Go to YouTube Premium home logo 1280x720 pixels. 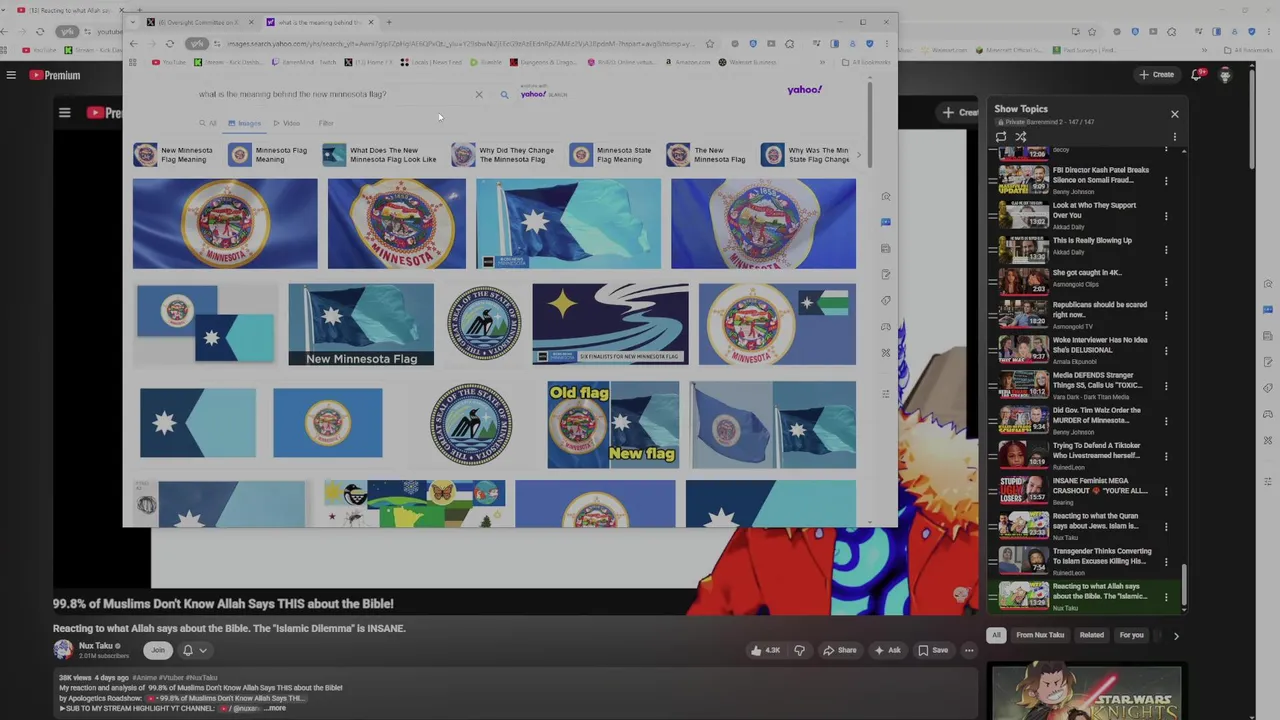(55, 75)
